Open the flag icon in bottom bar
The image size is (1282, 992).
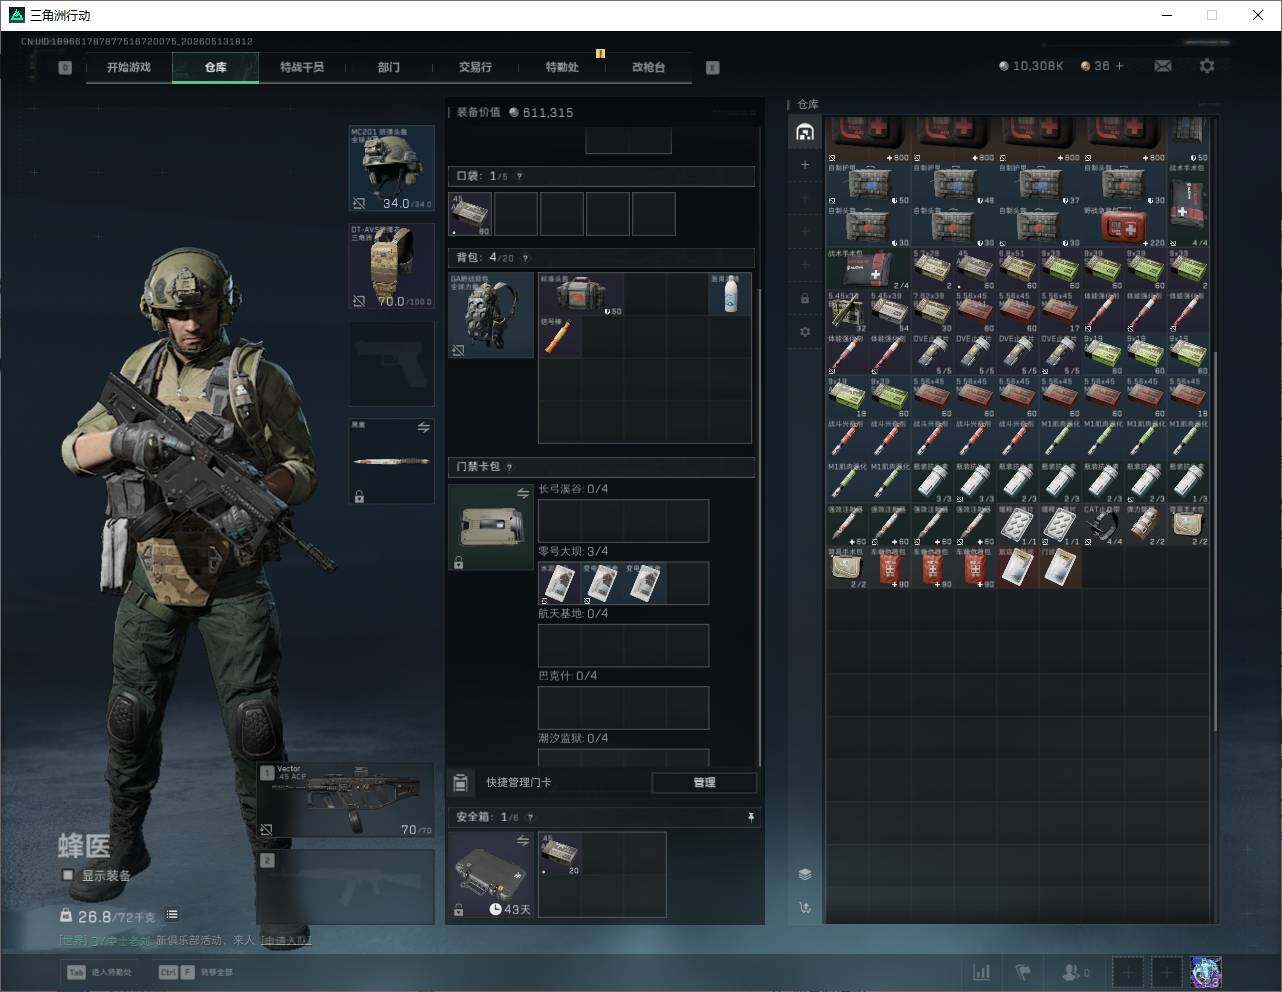[1023, 971]
